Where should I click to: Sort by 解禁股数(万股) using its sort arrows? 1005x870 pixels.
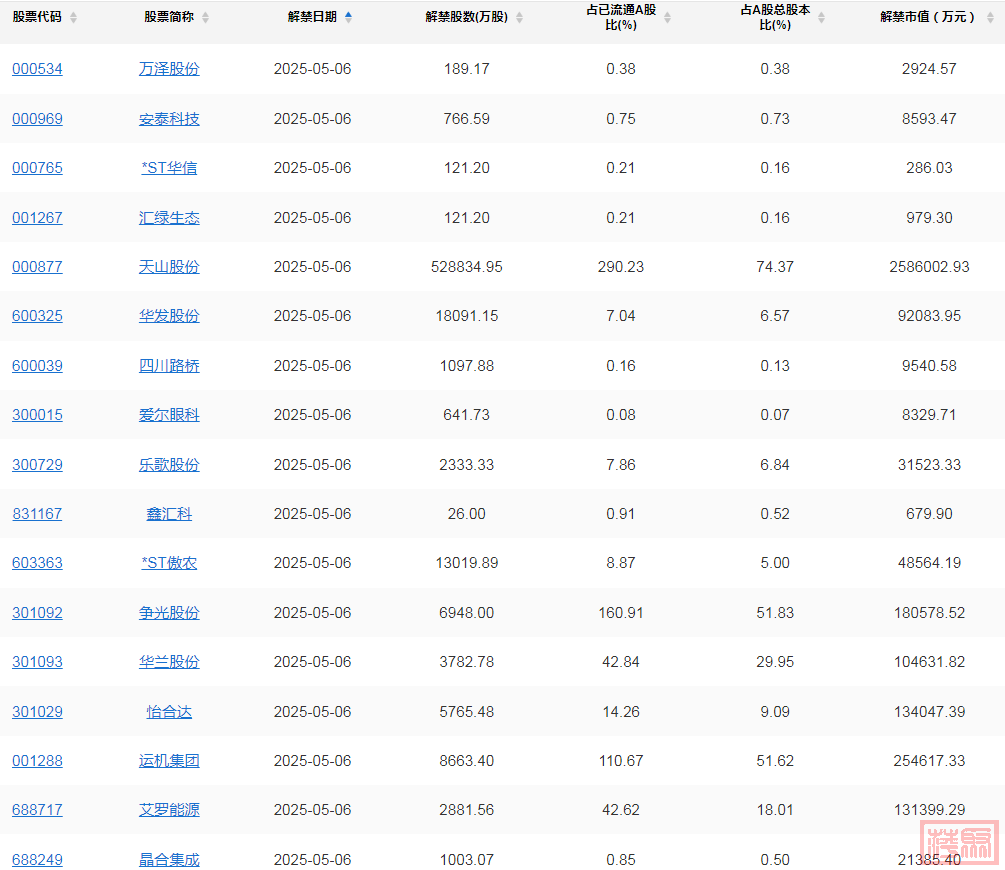click(x=519, y=18)
